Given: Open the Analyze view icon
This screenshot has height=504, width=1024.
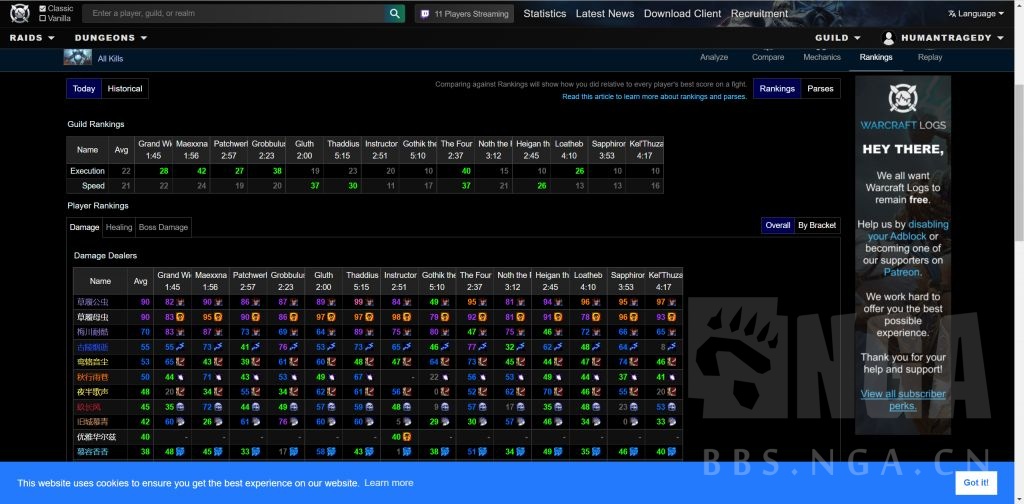Looking at the screenshot, I should tap(714, 49).
